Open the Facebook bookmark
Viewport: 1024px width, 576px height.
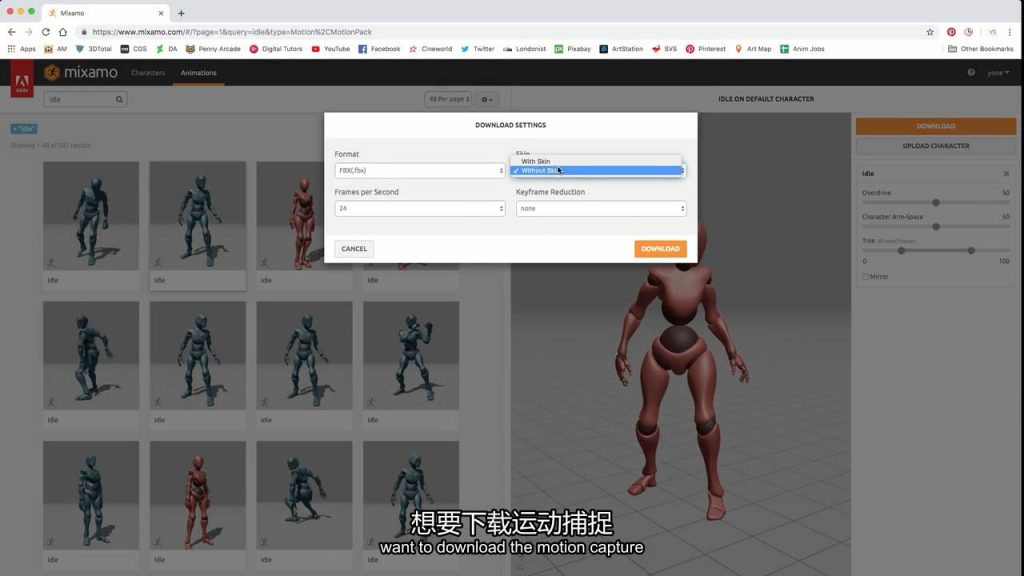[x=379, y=49]
